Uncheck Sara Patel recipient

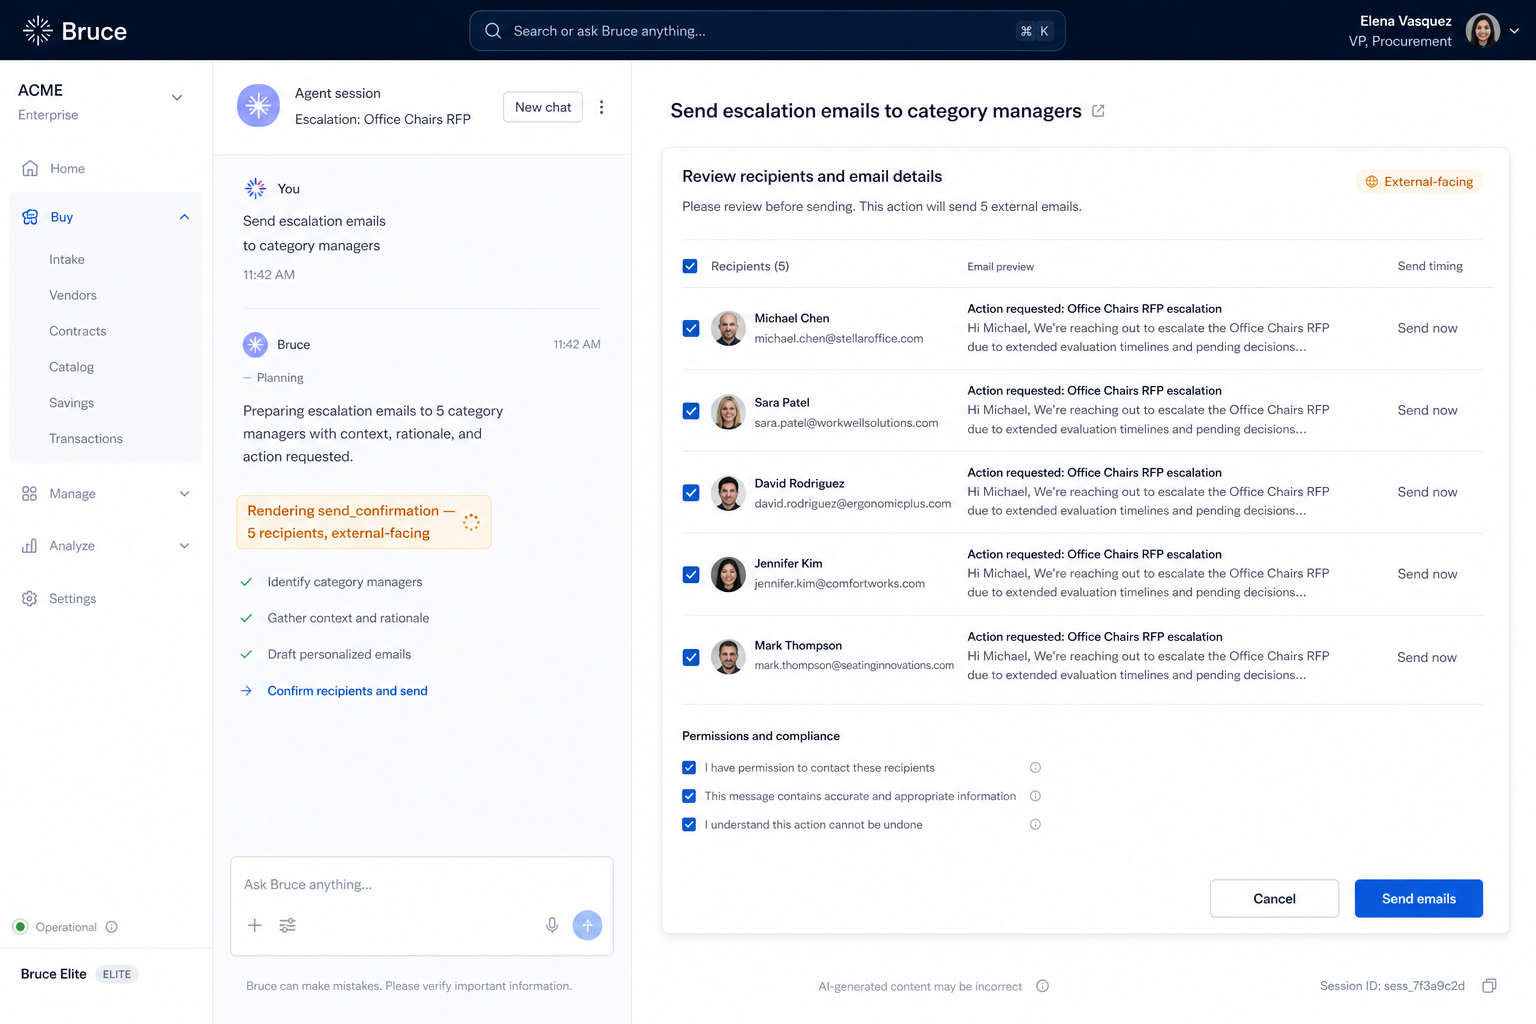coord(691,411)
